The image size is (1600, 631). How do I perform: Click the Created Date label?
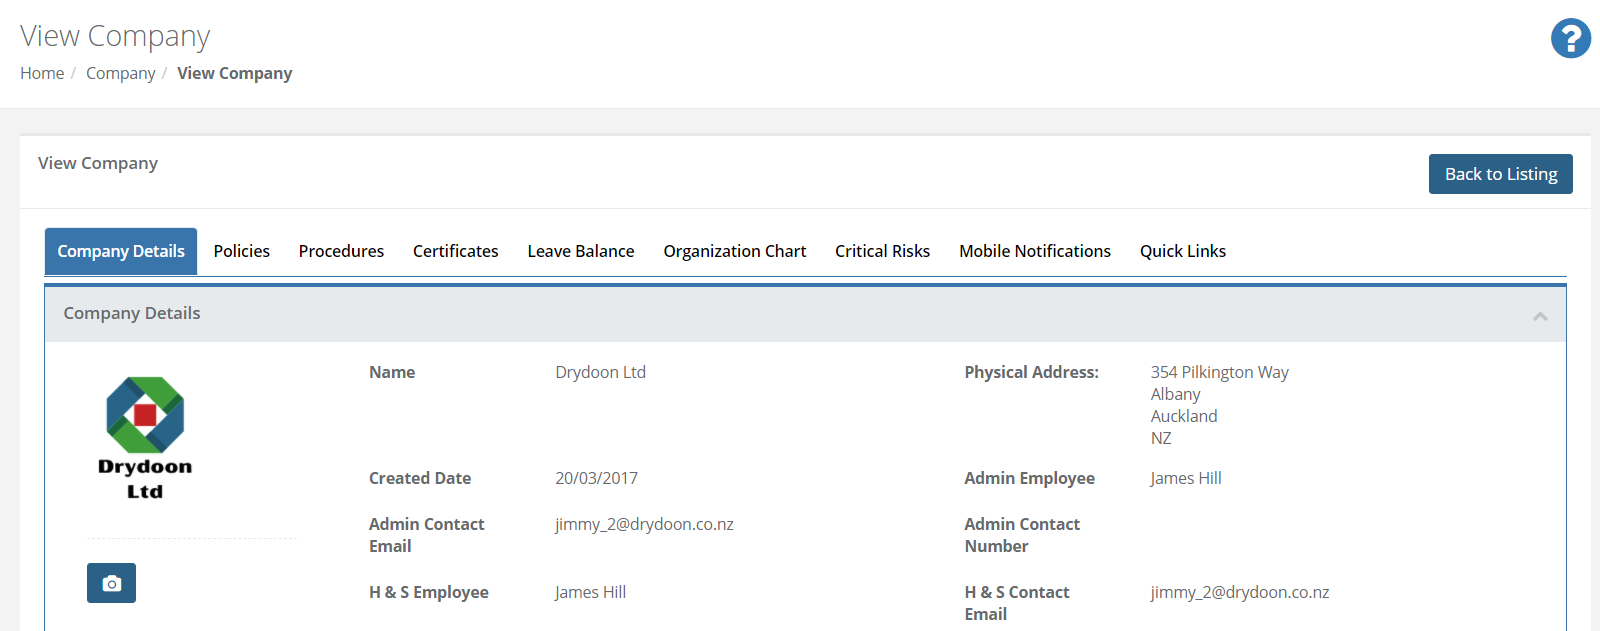(x=420, y=478)
